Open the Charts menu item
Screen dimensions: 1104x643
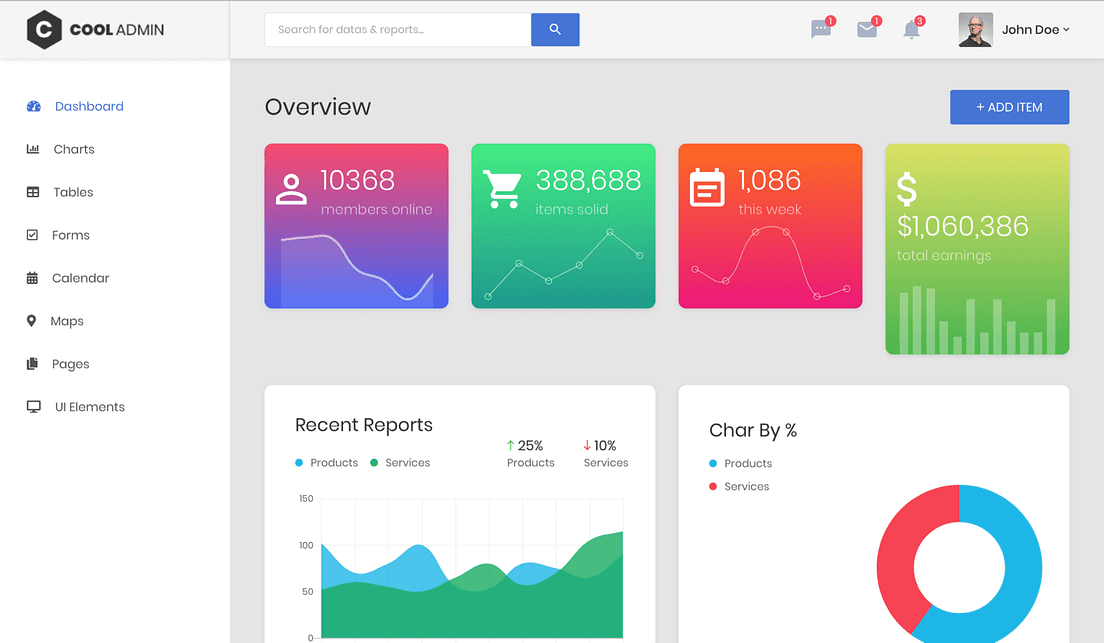[x=71, y=149]
